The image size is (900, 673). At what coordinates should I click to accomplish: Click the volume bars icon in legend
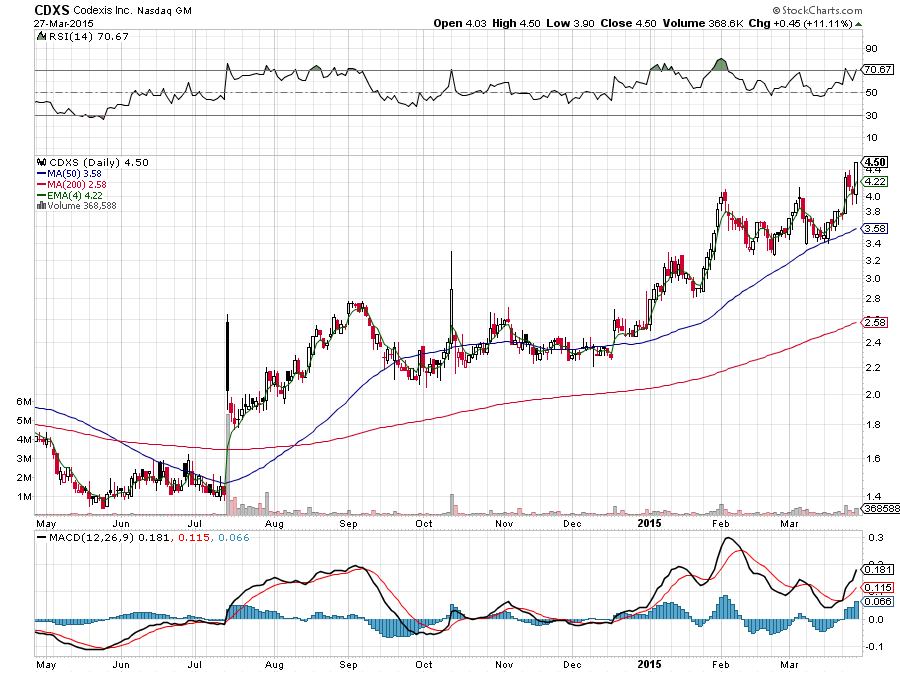(41, 205)
